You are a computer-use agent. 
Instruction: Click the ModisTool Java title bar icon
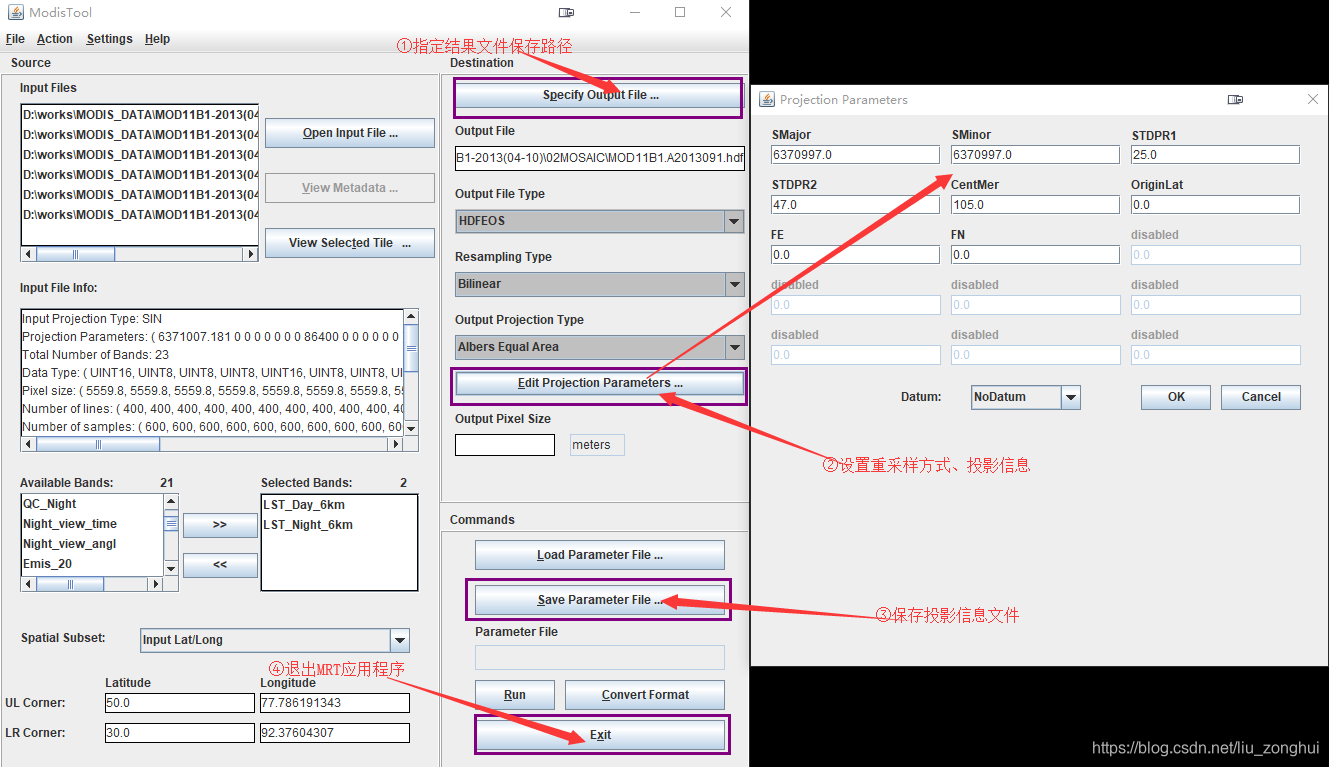(15, 13)
